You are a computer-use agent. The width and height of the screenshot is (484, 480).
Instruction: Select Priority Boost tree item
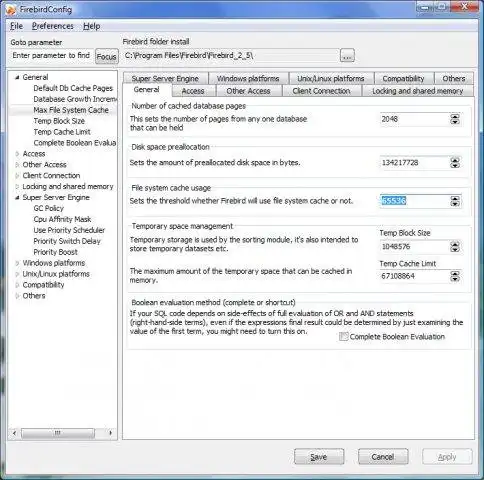(x=55, y=252)
